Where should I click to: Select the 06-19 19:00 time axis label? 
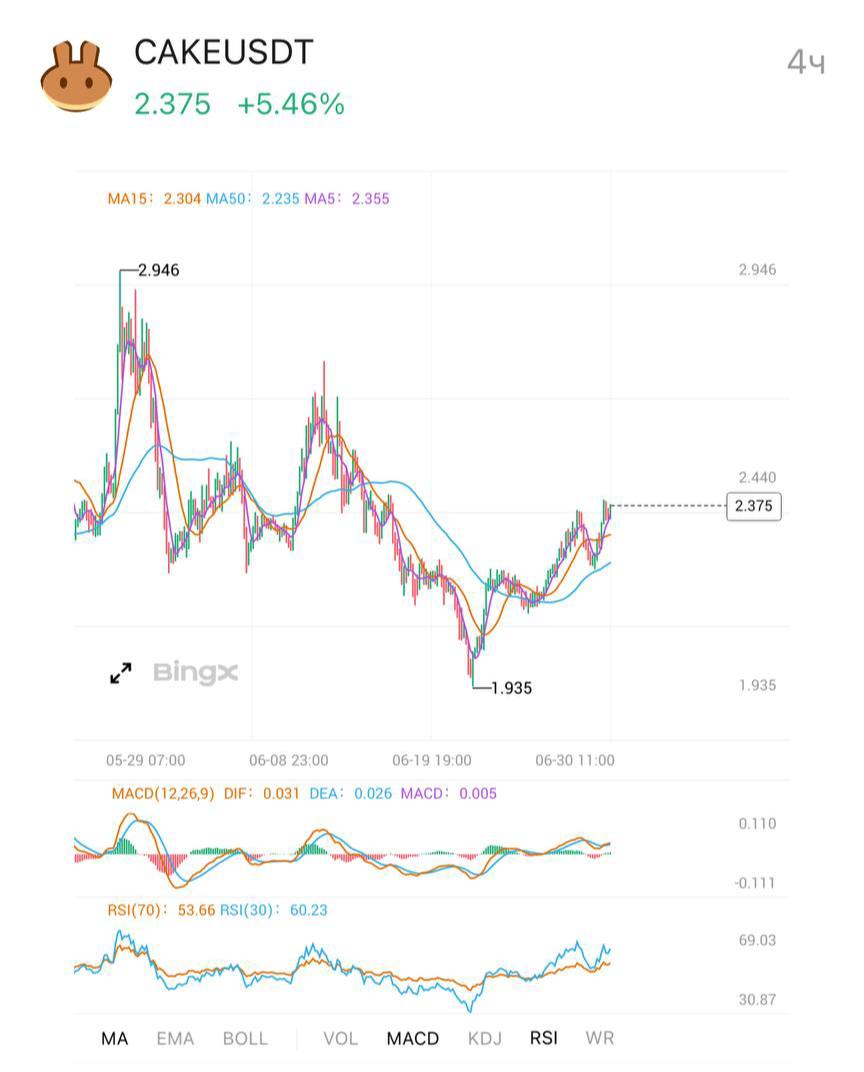point(432,760)
